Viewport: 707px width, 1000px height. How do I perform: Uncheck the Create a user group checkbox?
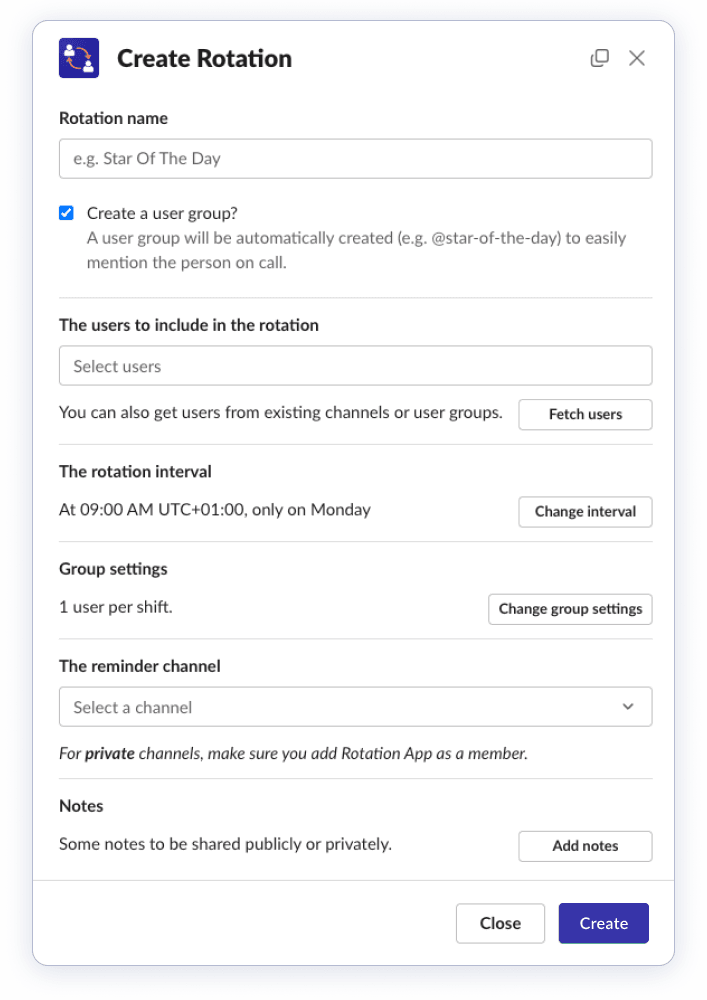pos(66,212)
